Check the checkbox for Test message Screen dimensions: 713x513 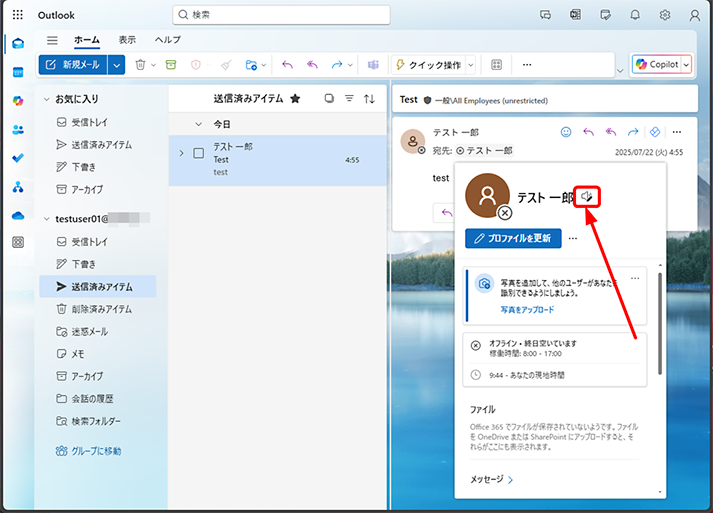[199, 153]
